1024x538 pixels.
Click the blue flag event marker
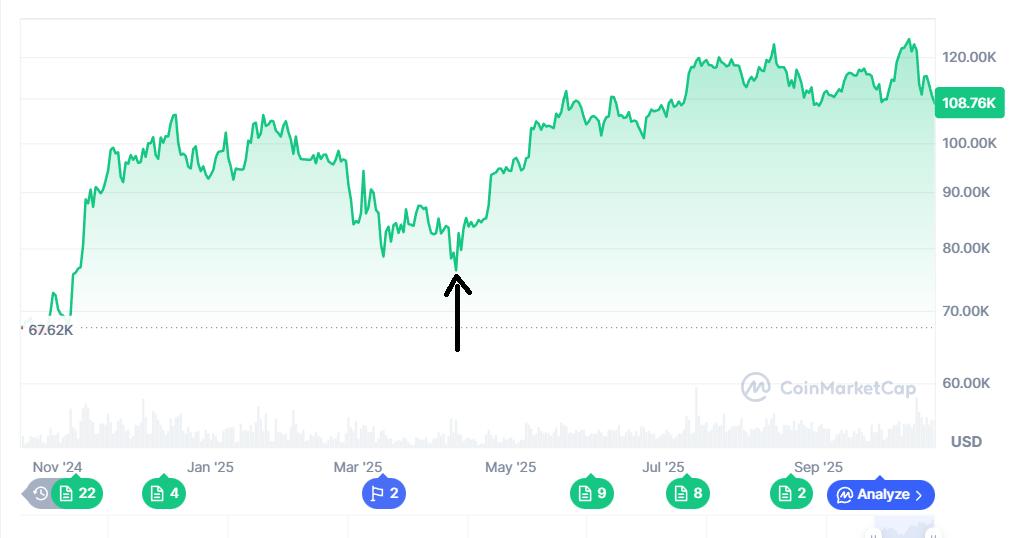coord(384,493)
